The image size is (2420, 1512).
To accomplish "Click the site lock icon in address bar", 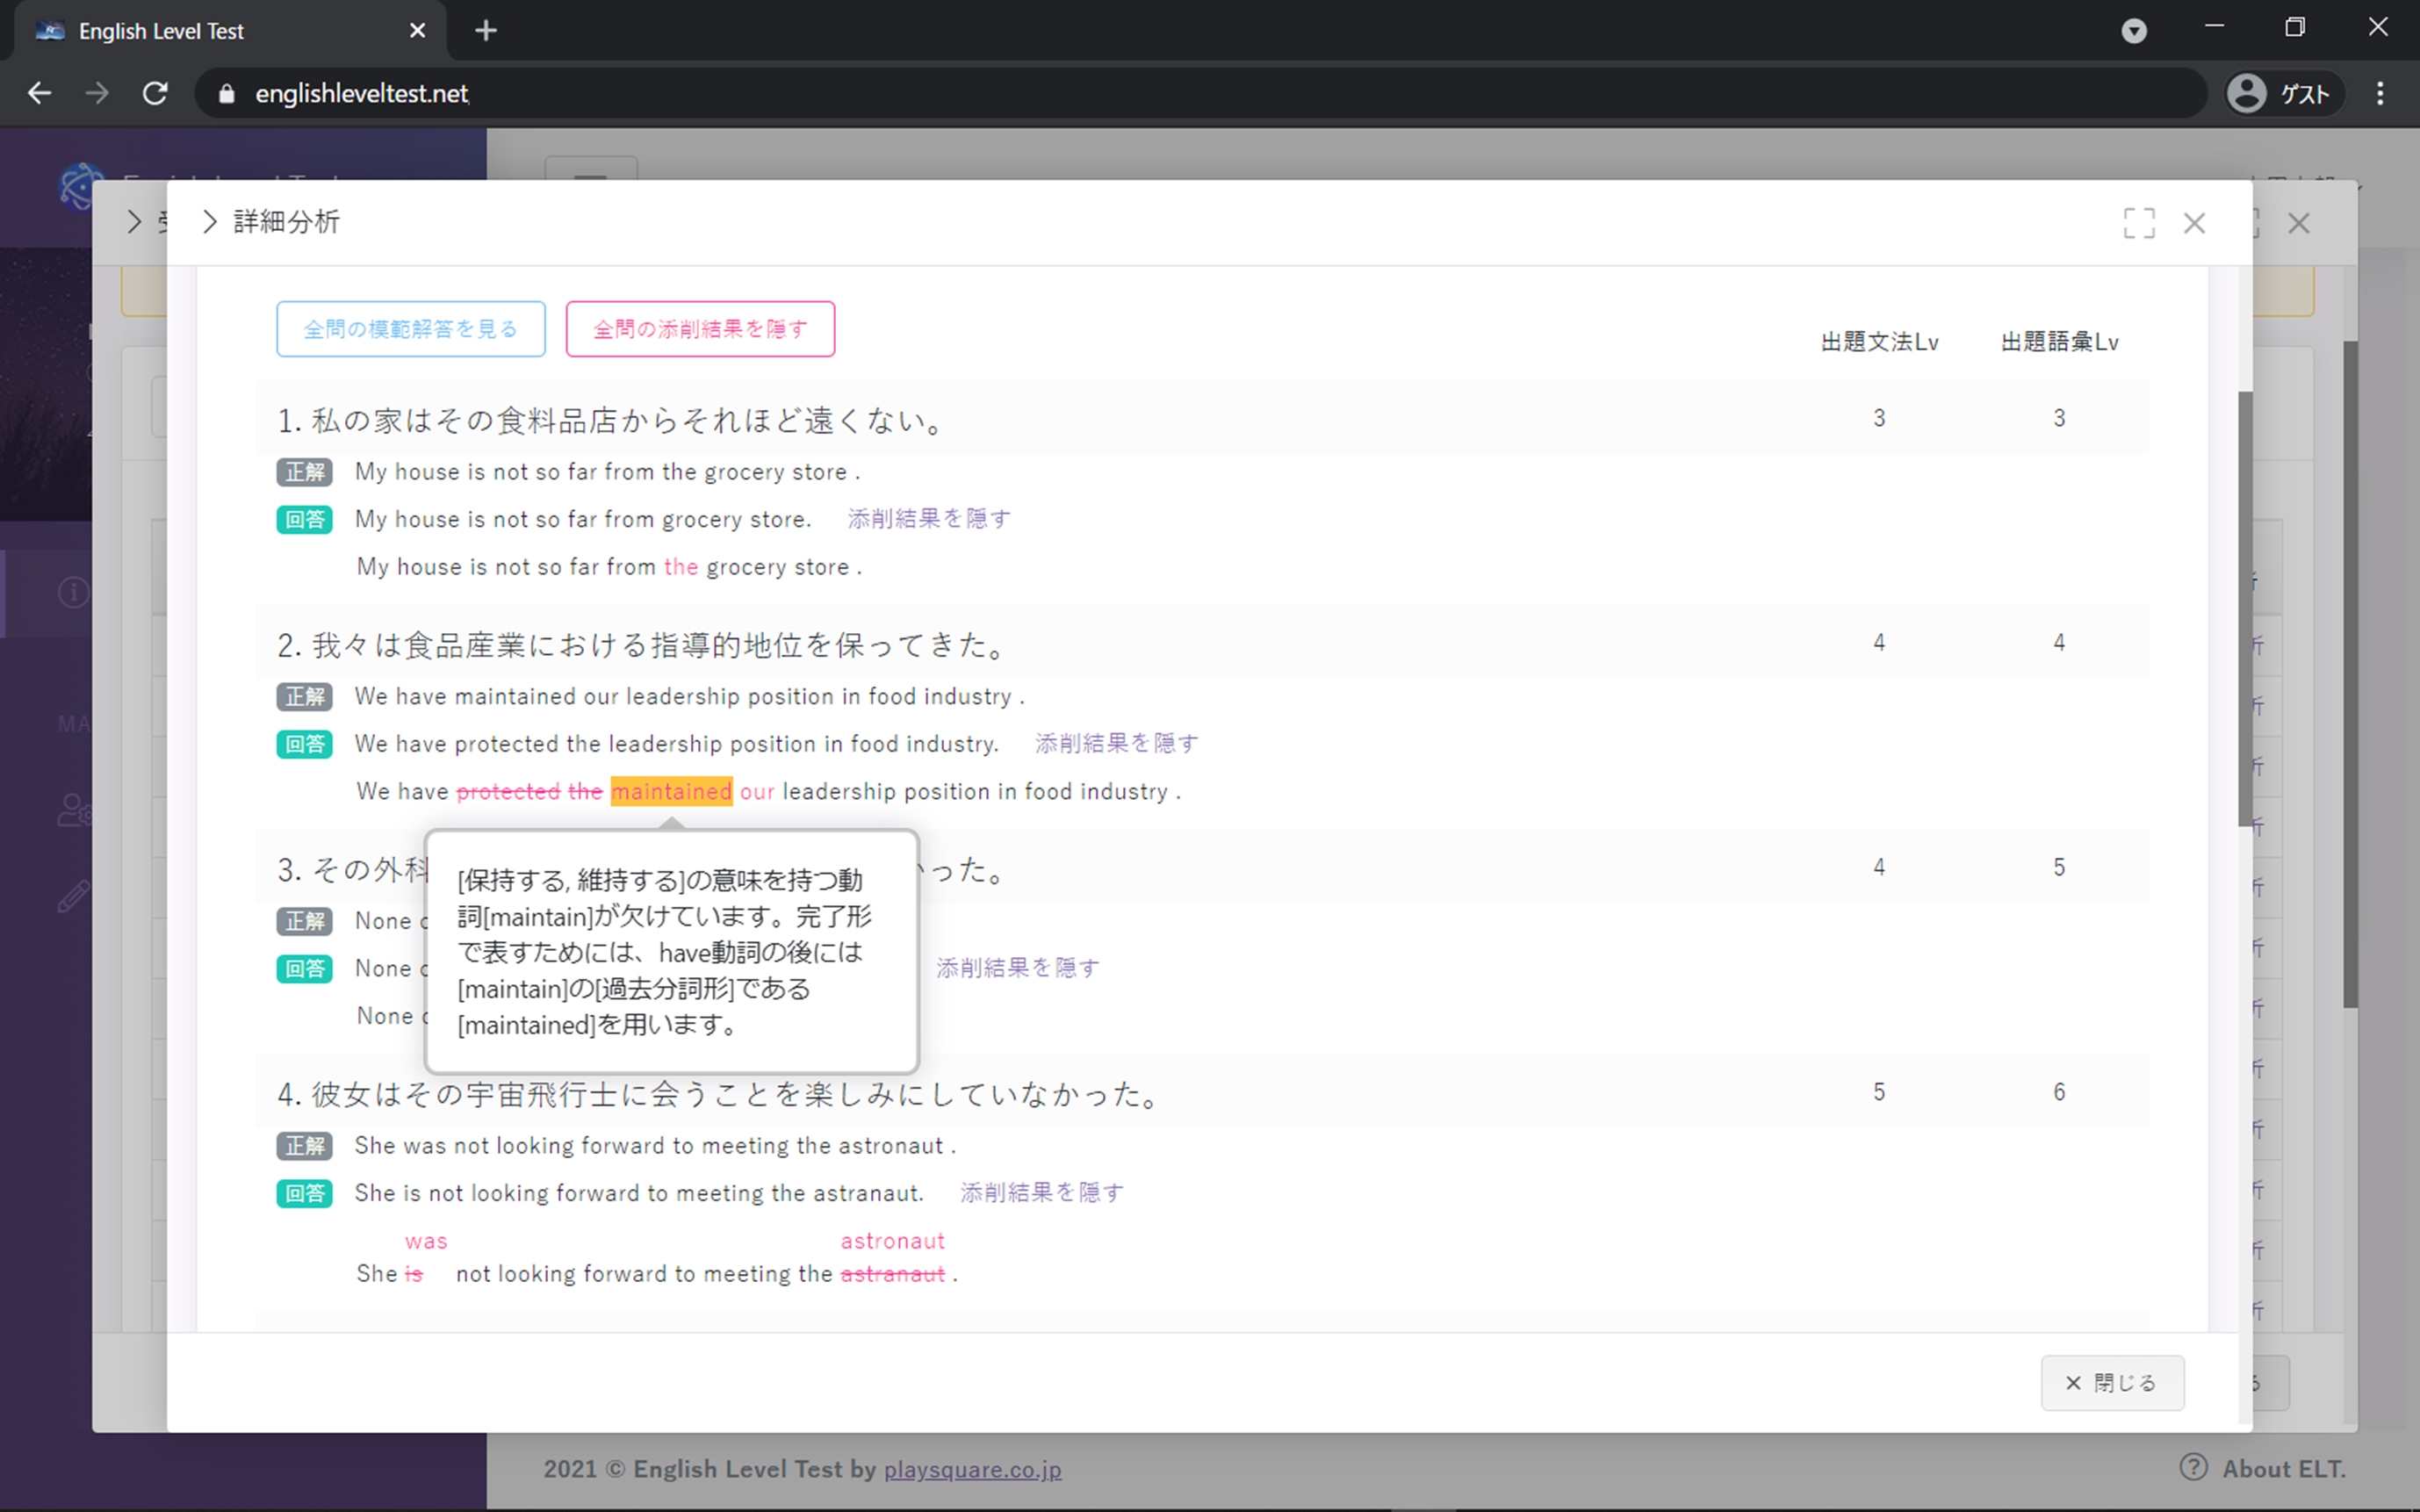I will tap(227, 93).
